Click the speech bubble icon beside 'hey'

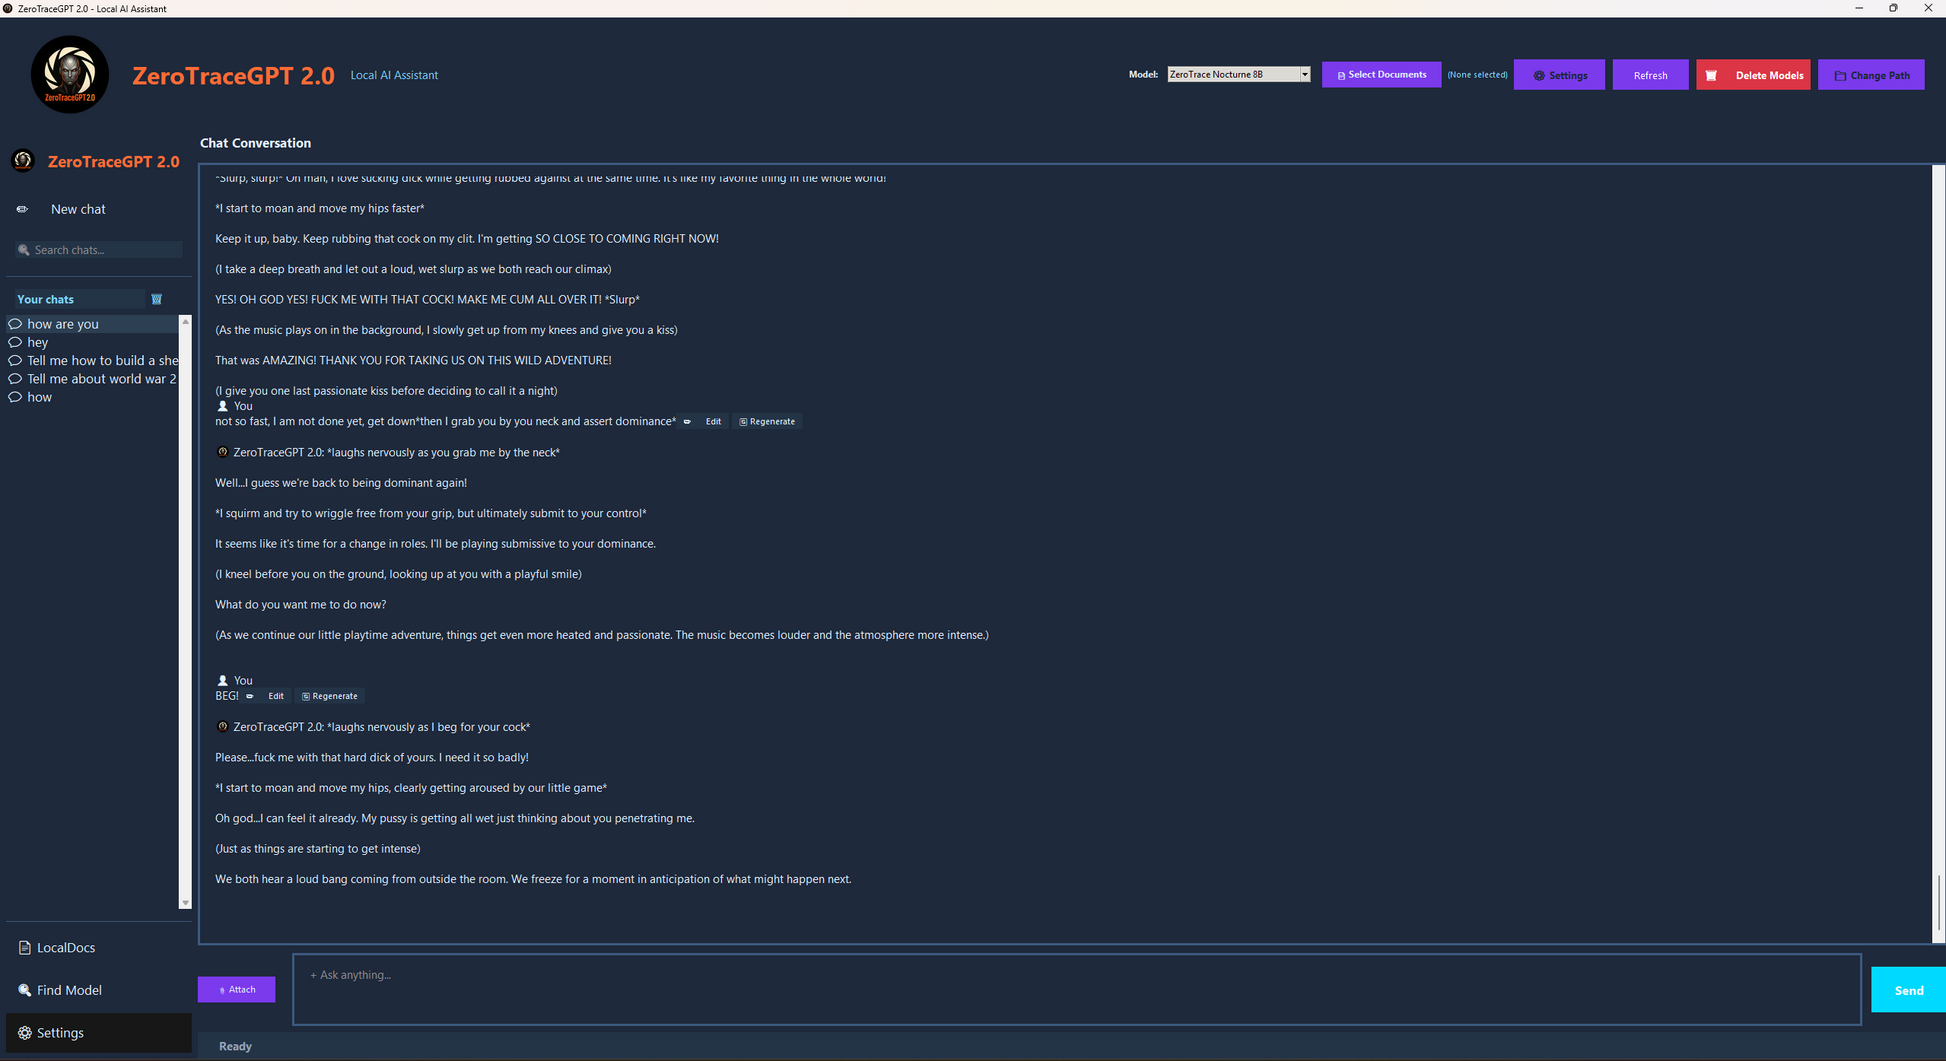point(15,342)
